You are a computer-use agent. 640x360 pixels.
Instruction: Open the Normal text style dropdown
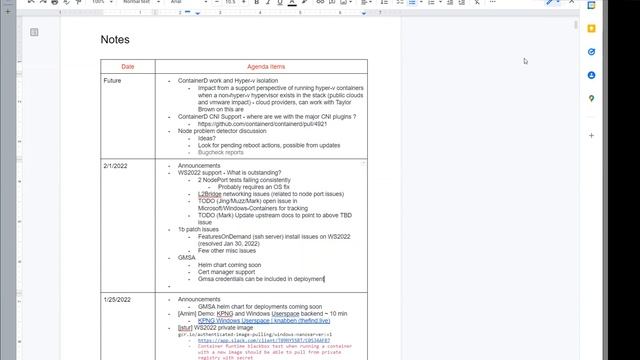click(x=141, y=2)
